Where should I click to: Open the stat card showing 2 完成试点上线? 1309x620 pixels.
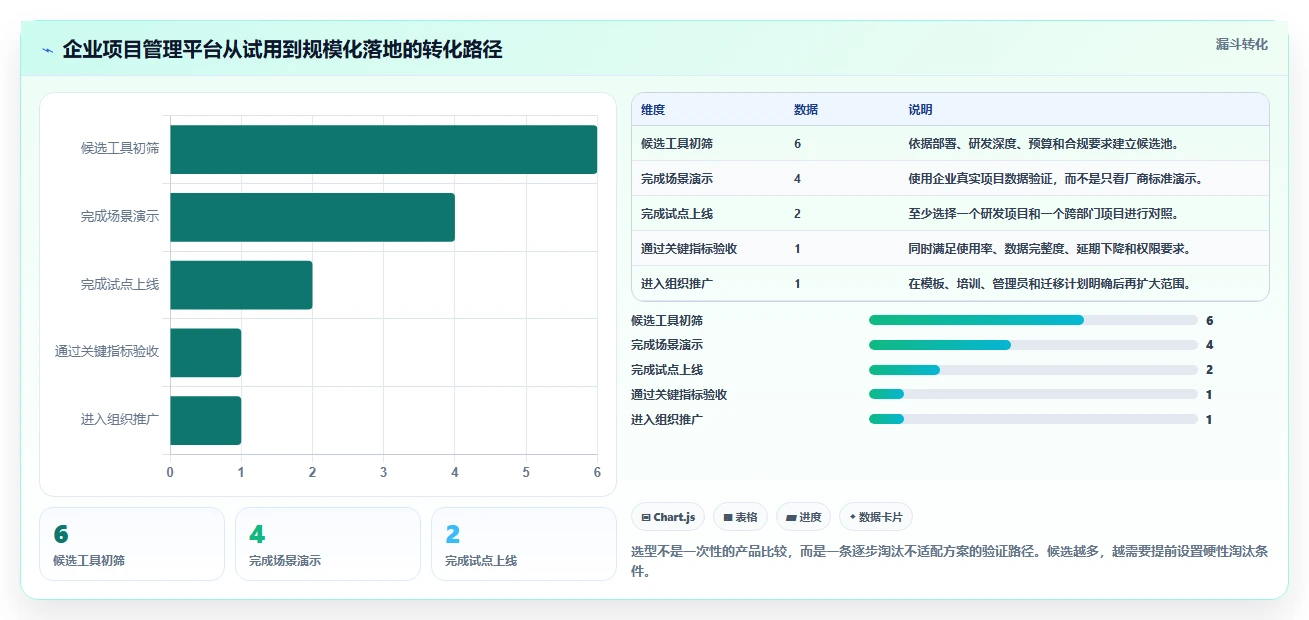click(524, 544)
